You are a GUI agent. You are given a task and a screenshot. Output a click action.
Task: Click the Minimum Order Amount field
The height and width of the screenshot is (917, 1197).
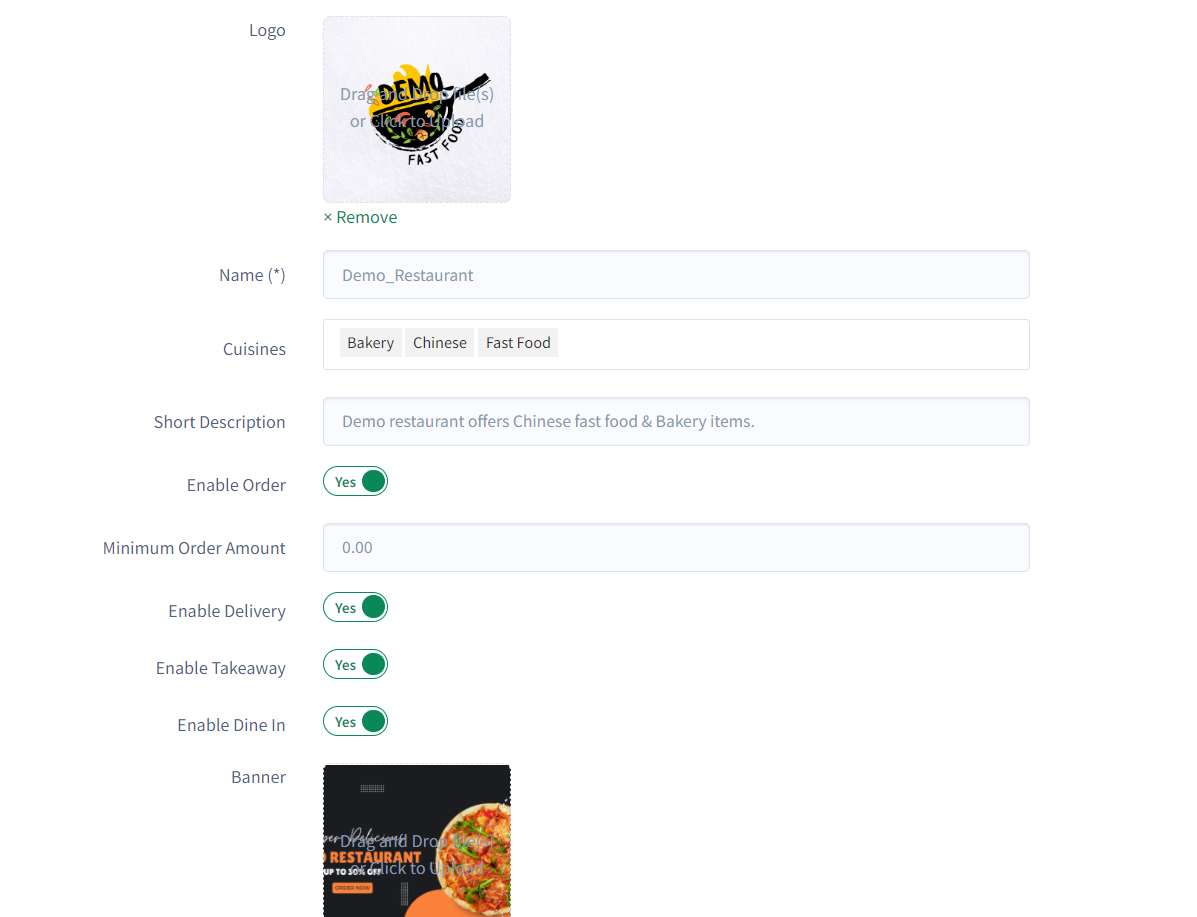(676, 547)
